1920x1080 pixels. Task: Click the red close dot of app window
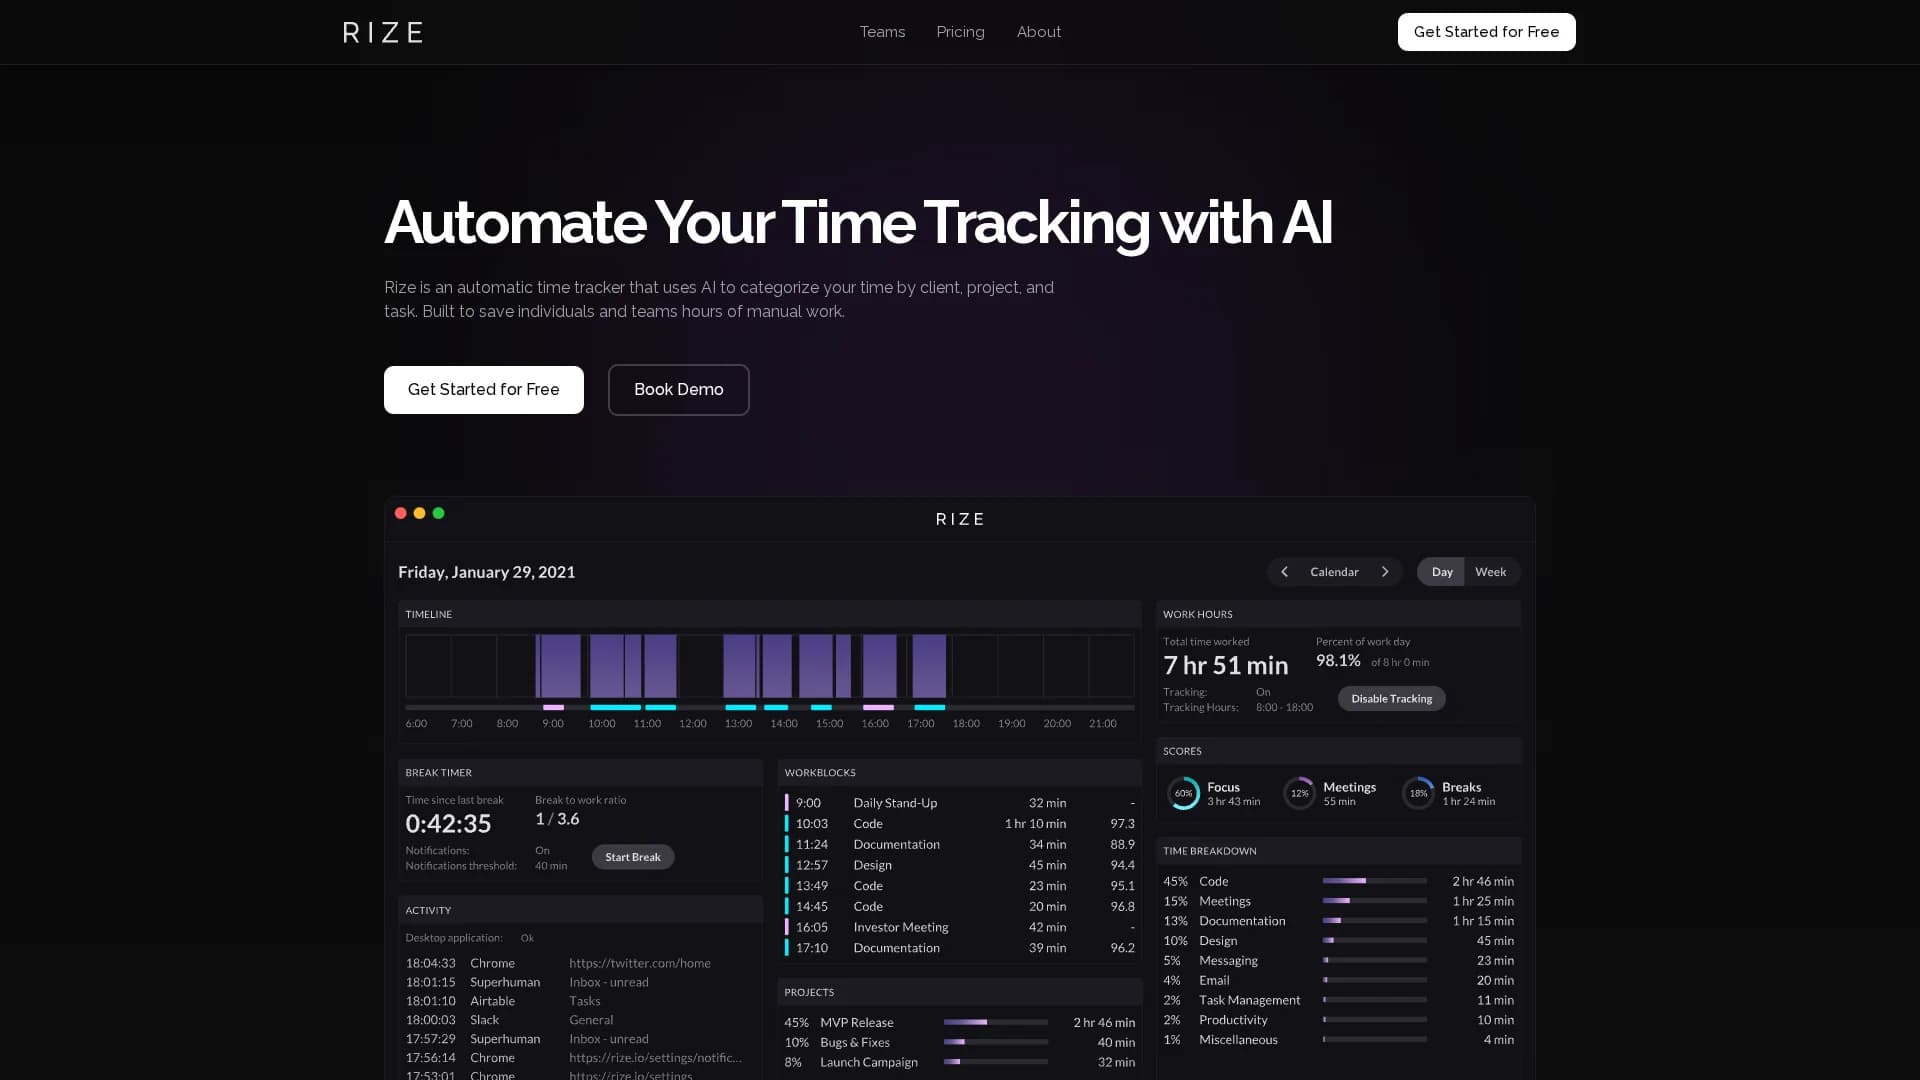pos(400,513)
